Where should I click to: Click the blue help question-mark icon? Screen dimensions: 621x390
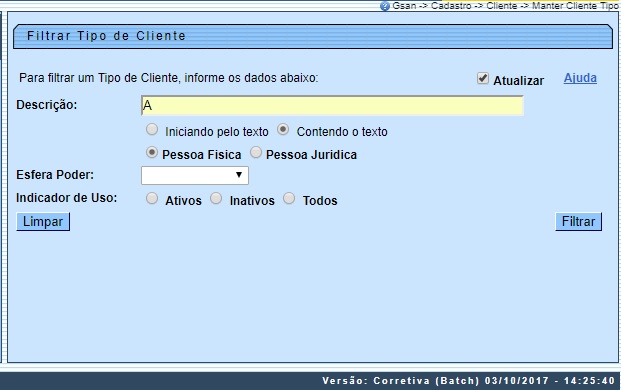[x=385, y=6]
